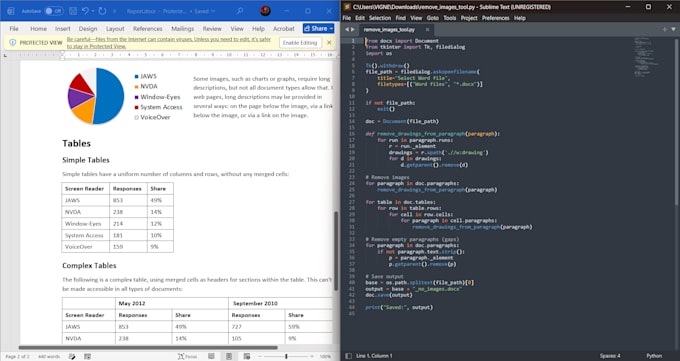Click the Undo arrow in Word
This screenshot has height=361, width=680.
85,11
